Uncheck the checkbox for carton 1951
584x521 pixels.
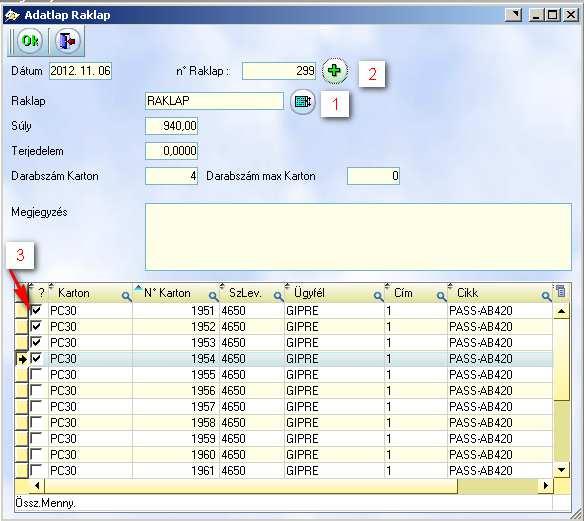36,310
